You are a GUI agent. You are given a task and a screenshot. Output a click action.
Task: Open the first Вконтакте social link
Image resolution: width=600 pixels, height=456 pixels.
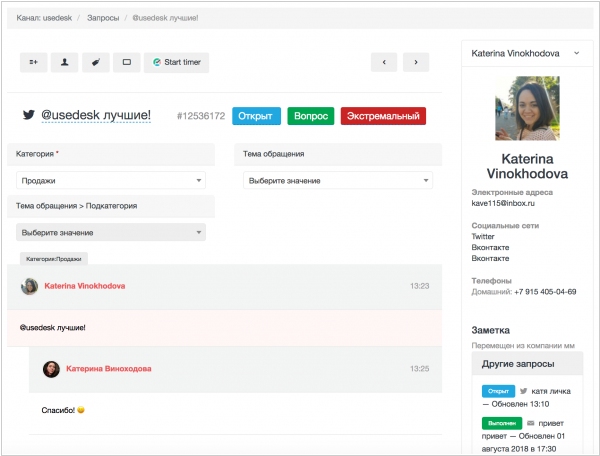[x=490, y=248]
